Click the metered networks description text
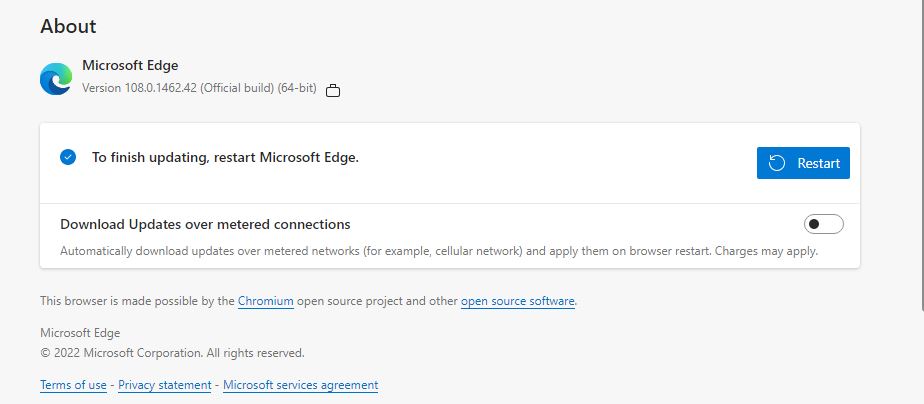 (439, 251)
